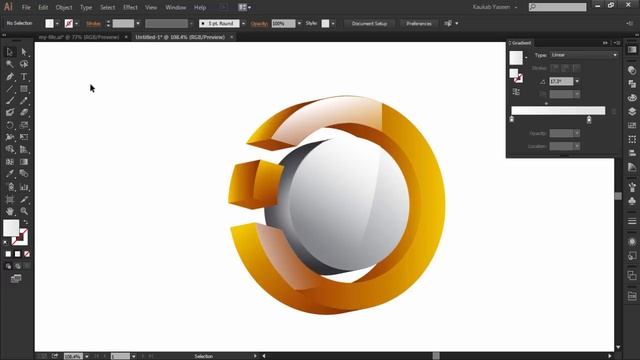This screenshot has height=360, width=640.
Task: Select the Free Transform tool
Action: tap(24, 137)
